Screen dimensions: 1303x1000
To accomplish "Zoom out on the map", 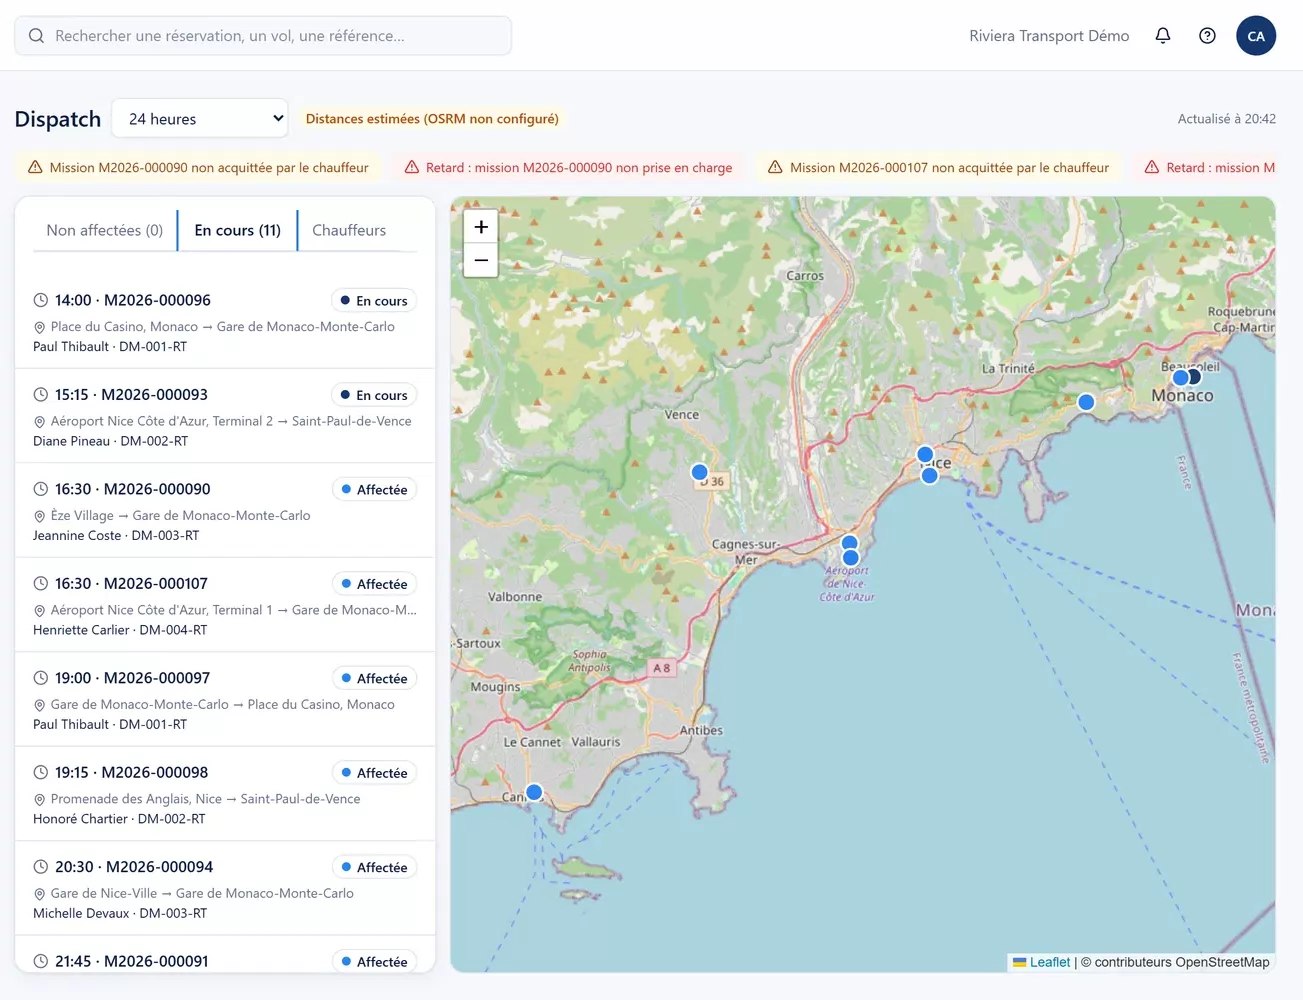I will click(481, 260).
